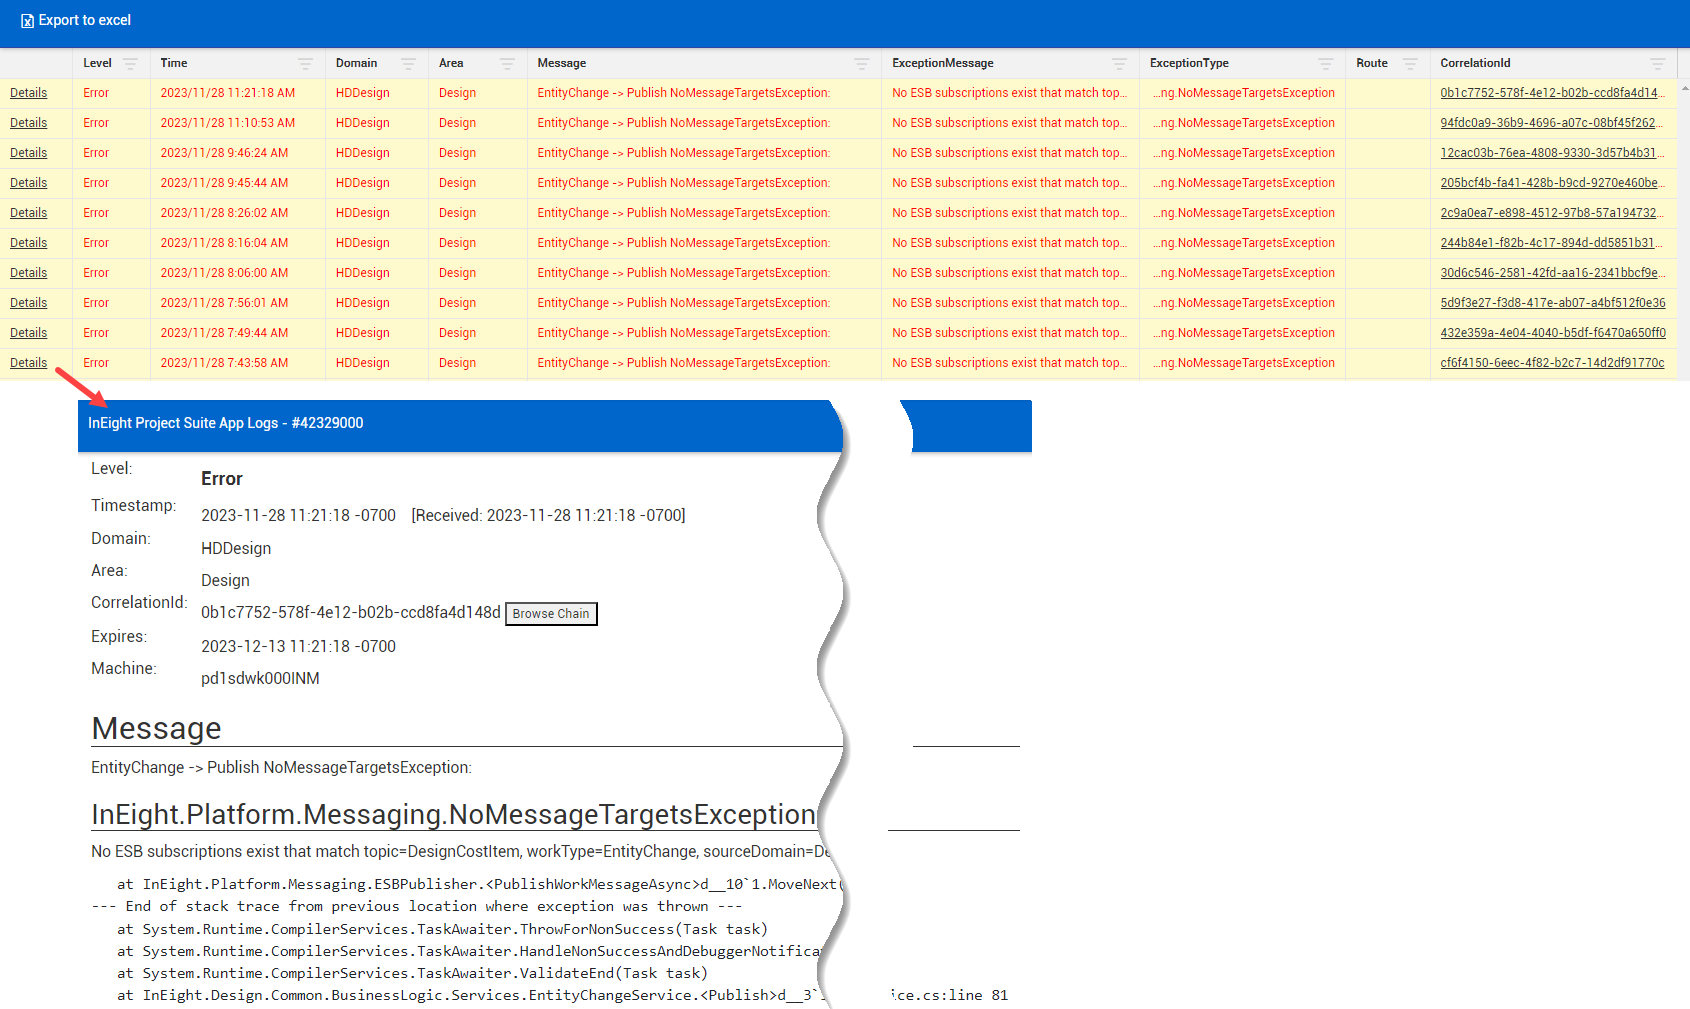The image size is (1690, 1009).
Task: Open Details for the 9:45:44 AM error
Action: tap(29, 183)
